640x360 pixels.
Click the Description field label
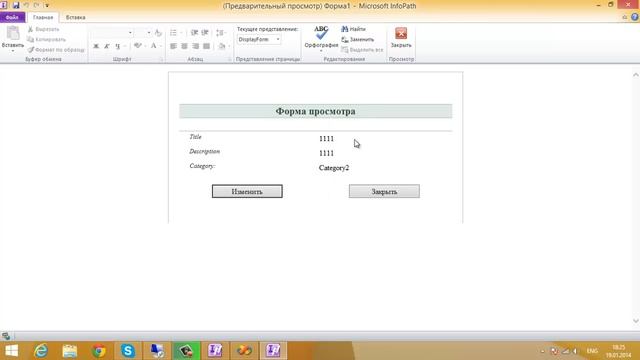tap(204, 151)
